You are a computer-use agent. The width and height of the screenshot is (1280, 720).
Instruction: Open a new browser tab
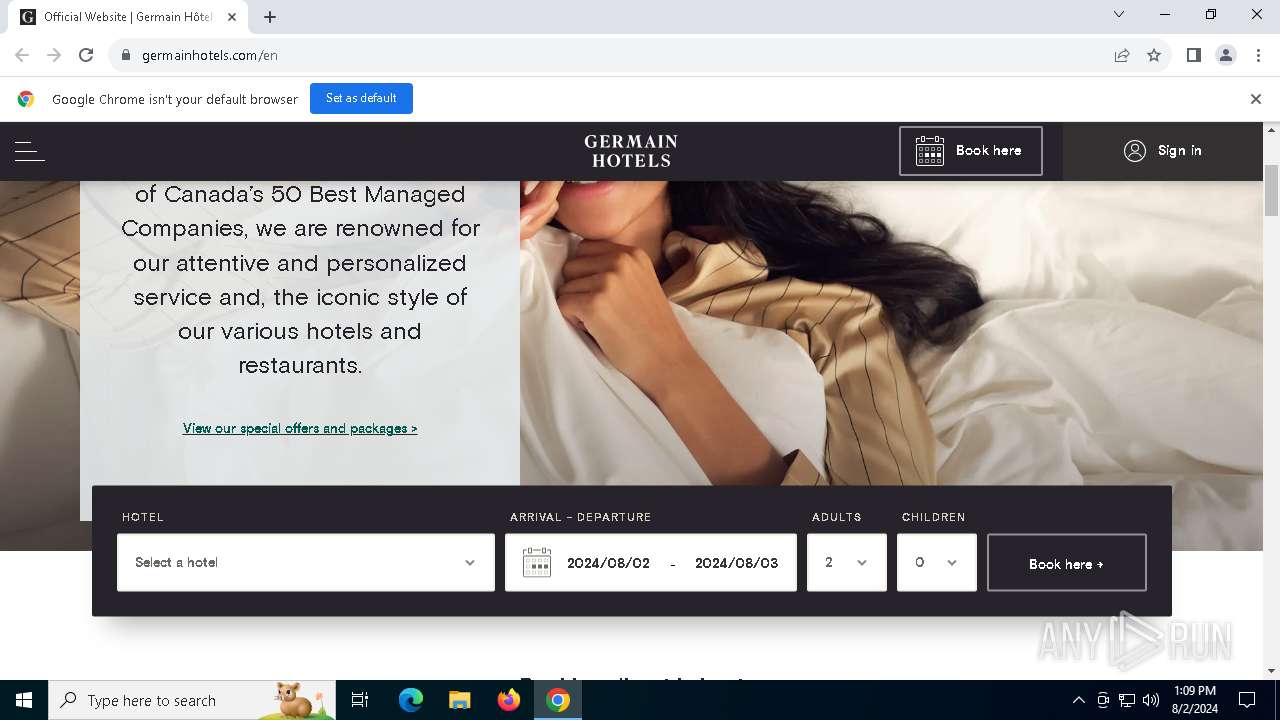coord(270,17)
